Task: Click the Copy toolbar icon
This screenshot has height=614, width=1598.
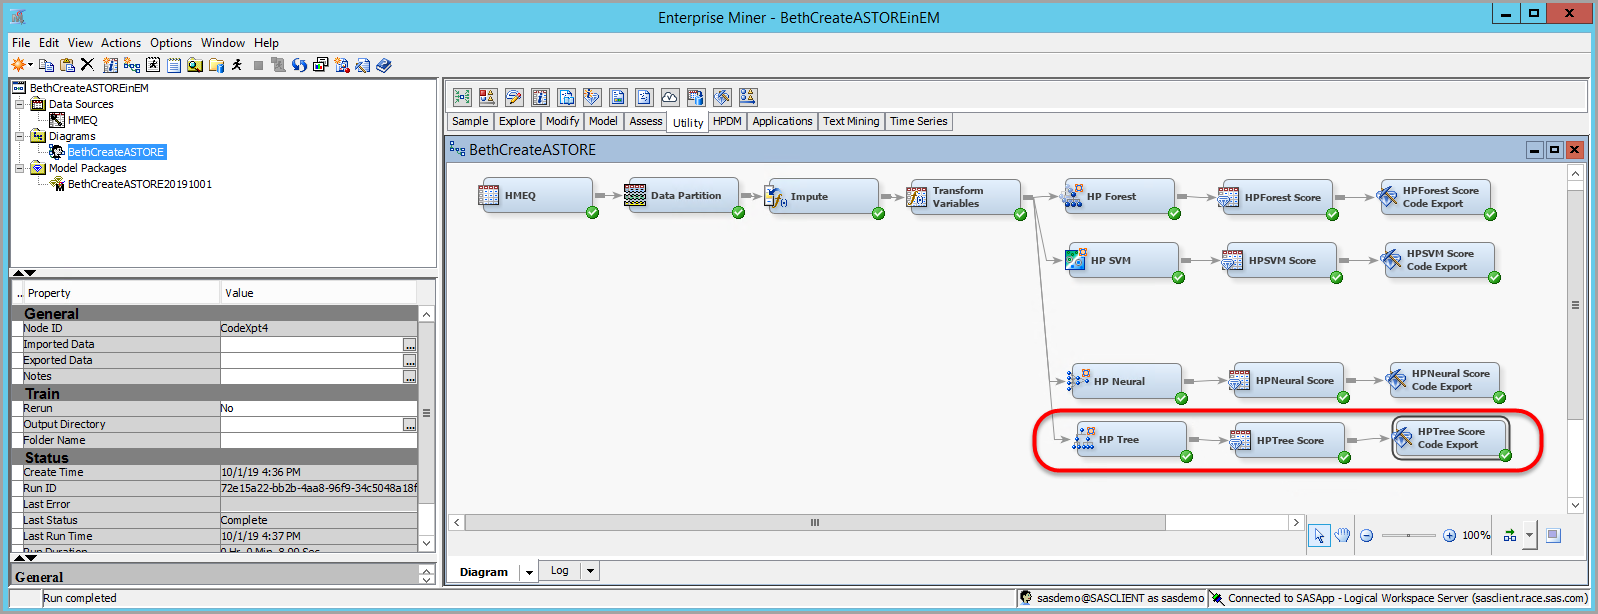Action: pyautogui.click(x=46, y=65)
